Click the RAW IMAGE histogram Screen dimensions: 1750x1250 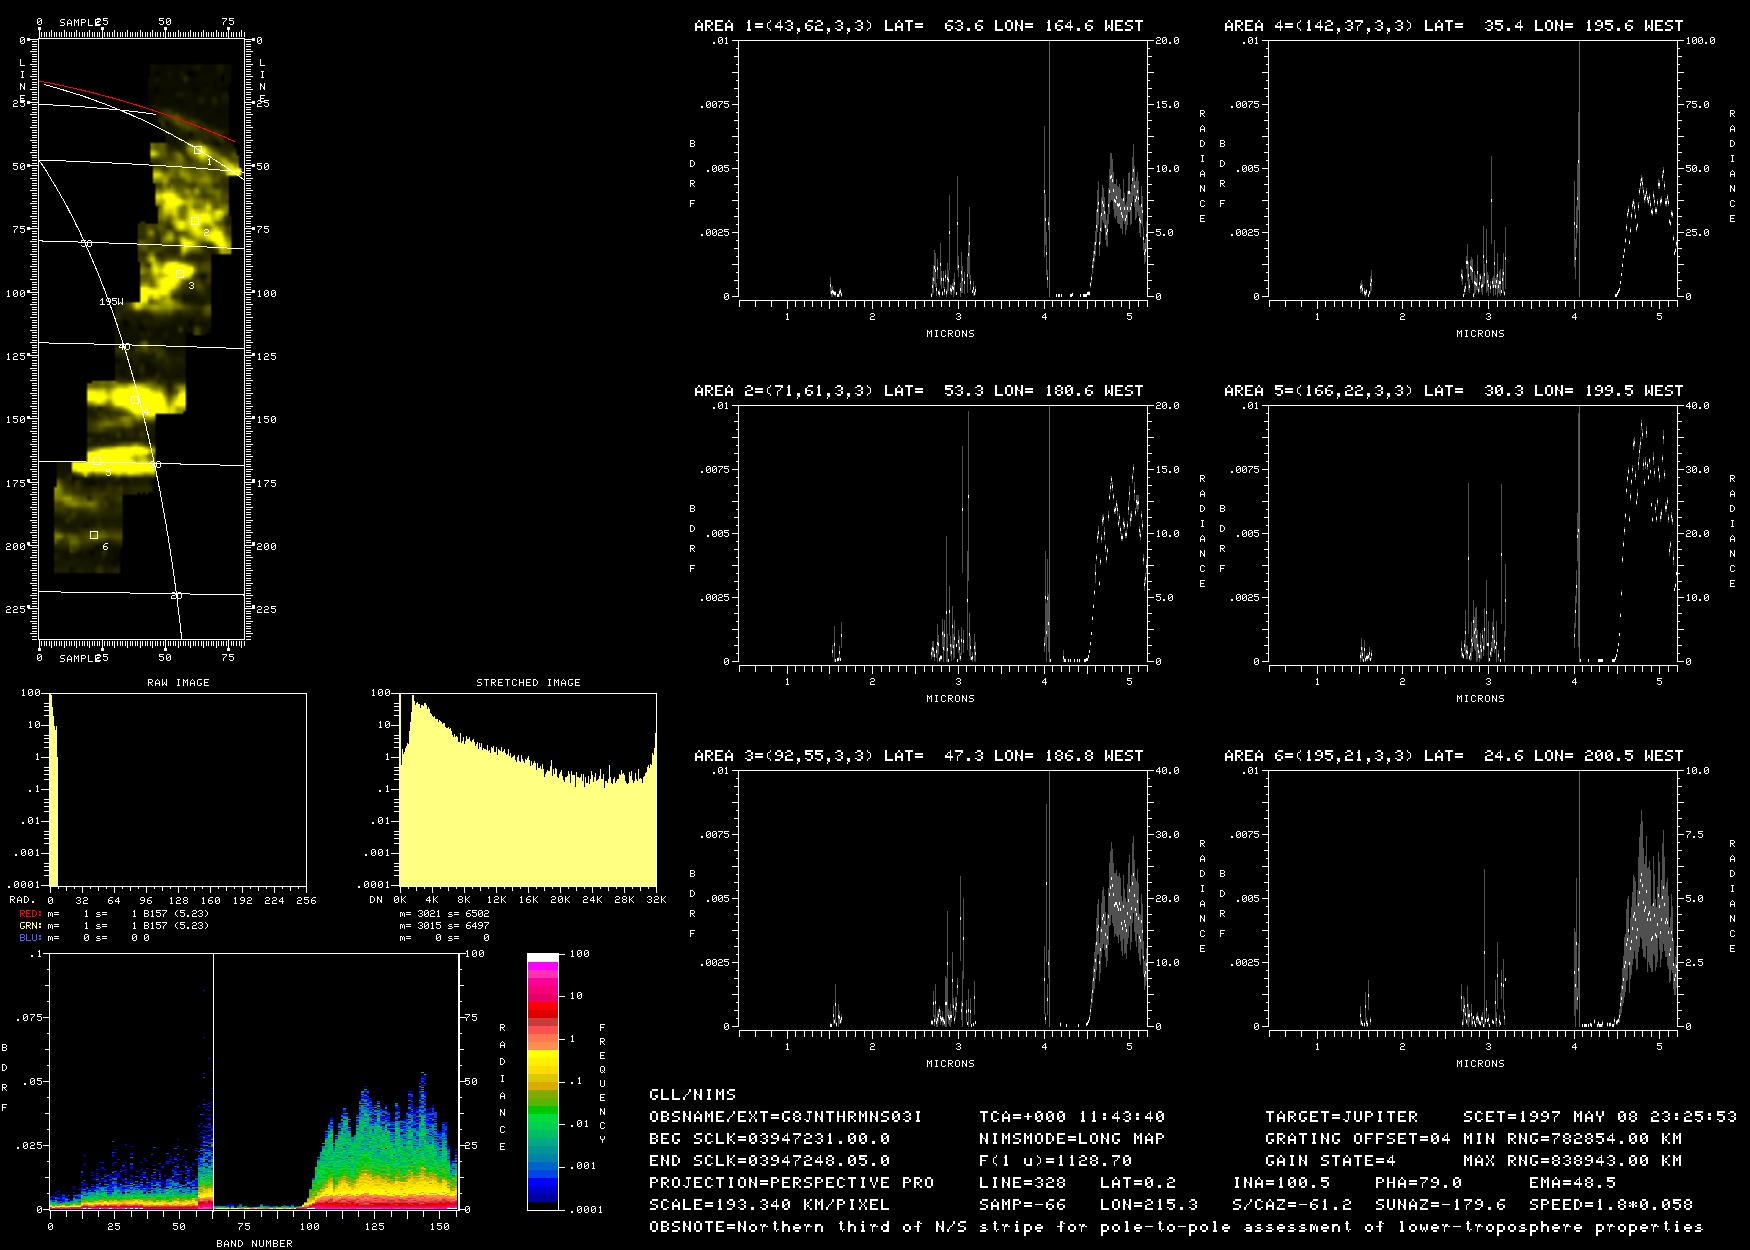click(178, 789)
